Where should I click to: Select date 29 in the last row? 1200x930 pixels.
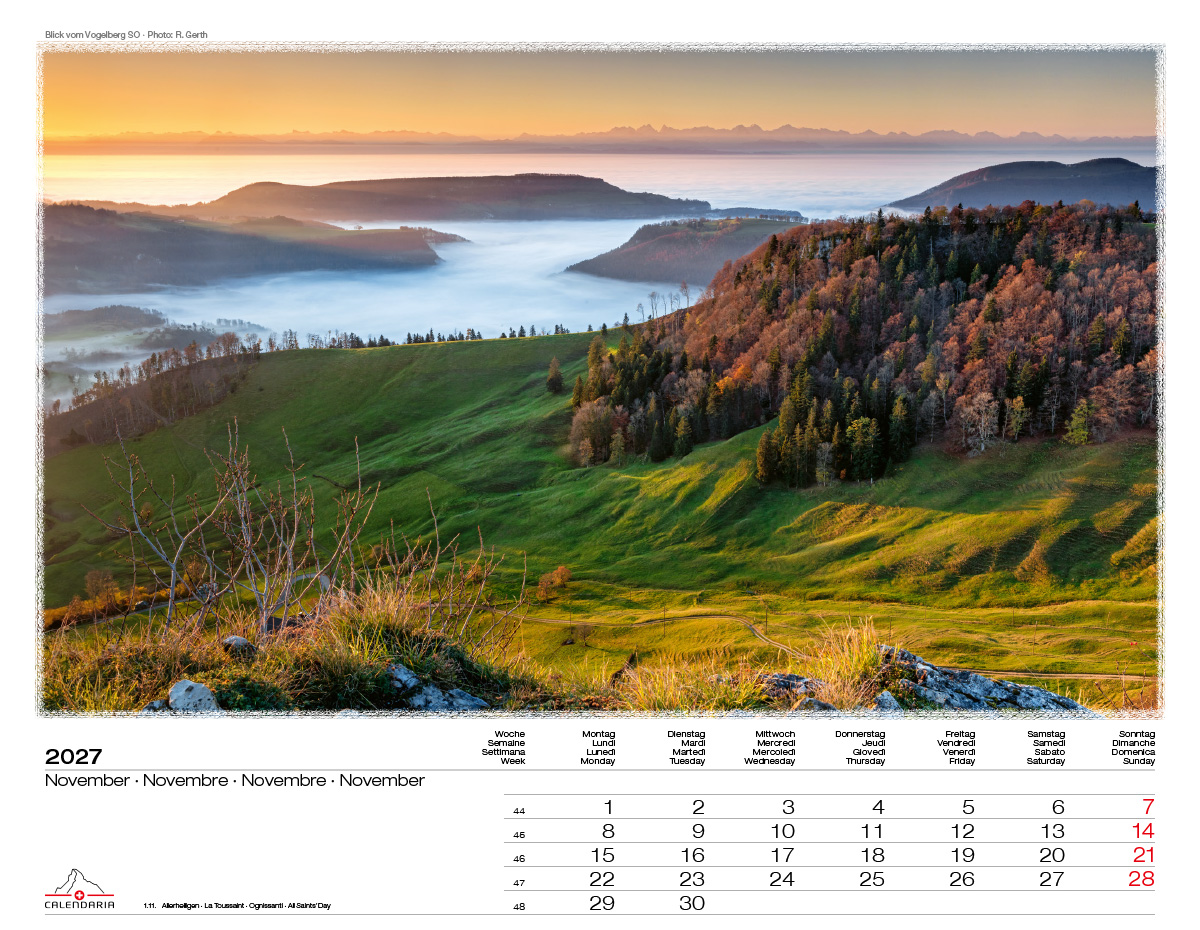[x=602, y=903]
